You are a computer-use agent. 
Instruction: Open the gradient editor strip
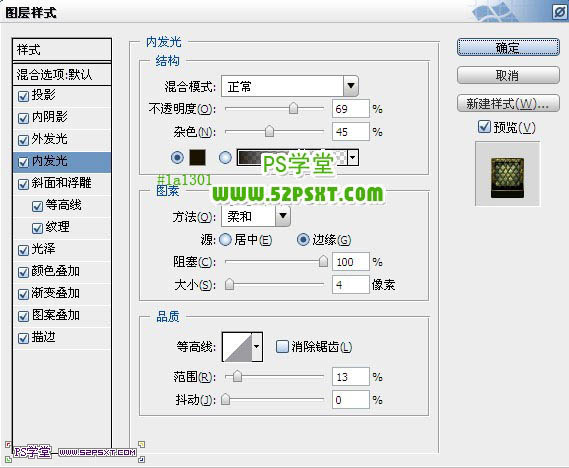click(x=292, y=158)
